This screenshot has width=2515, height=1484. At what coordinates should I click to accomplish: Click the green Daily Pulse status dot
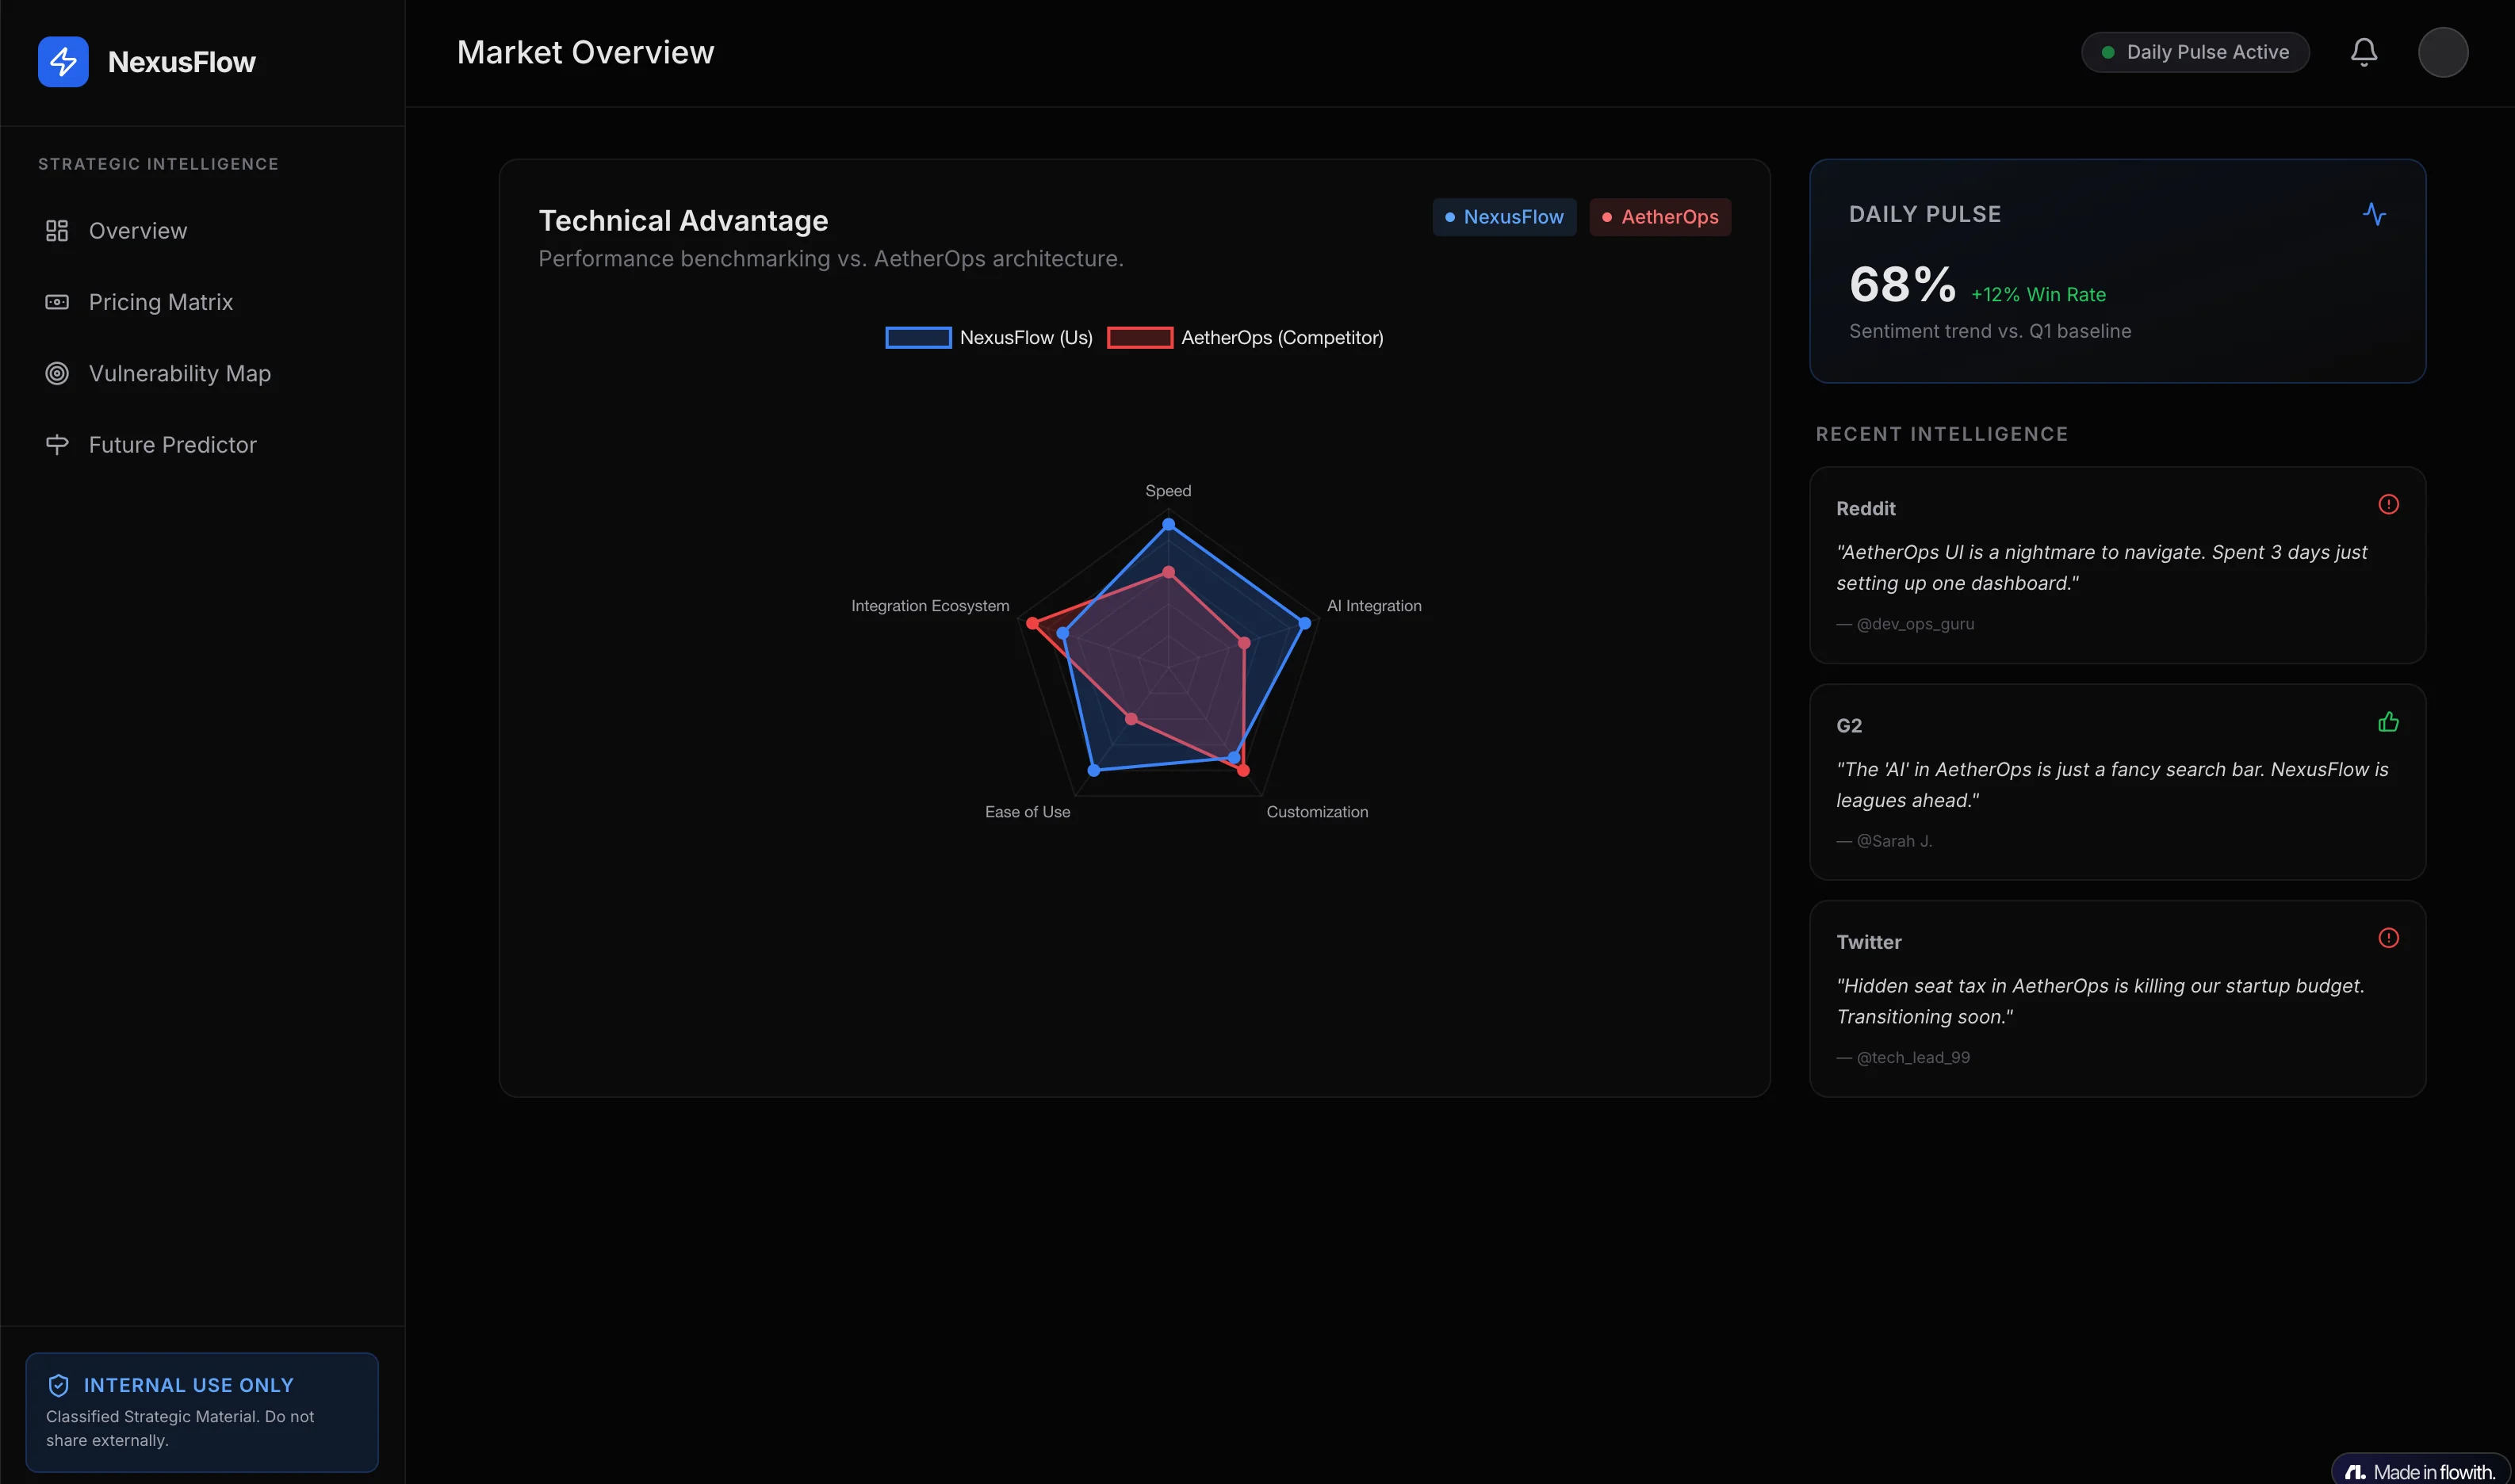(x=2108, y=52)
